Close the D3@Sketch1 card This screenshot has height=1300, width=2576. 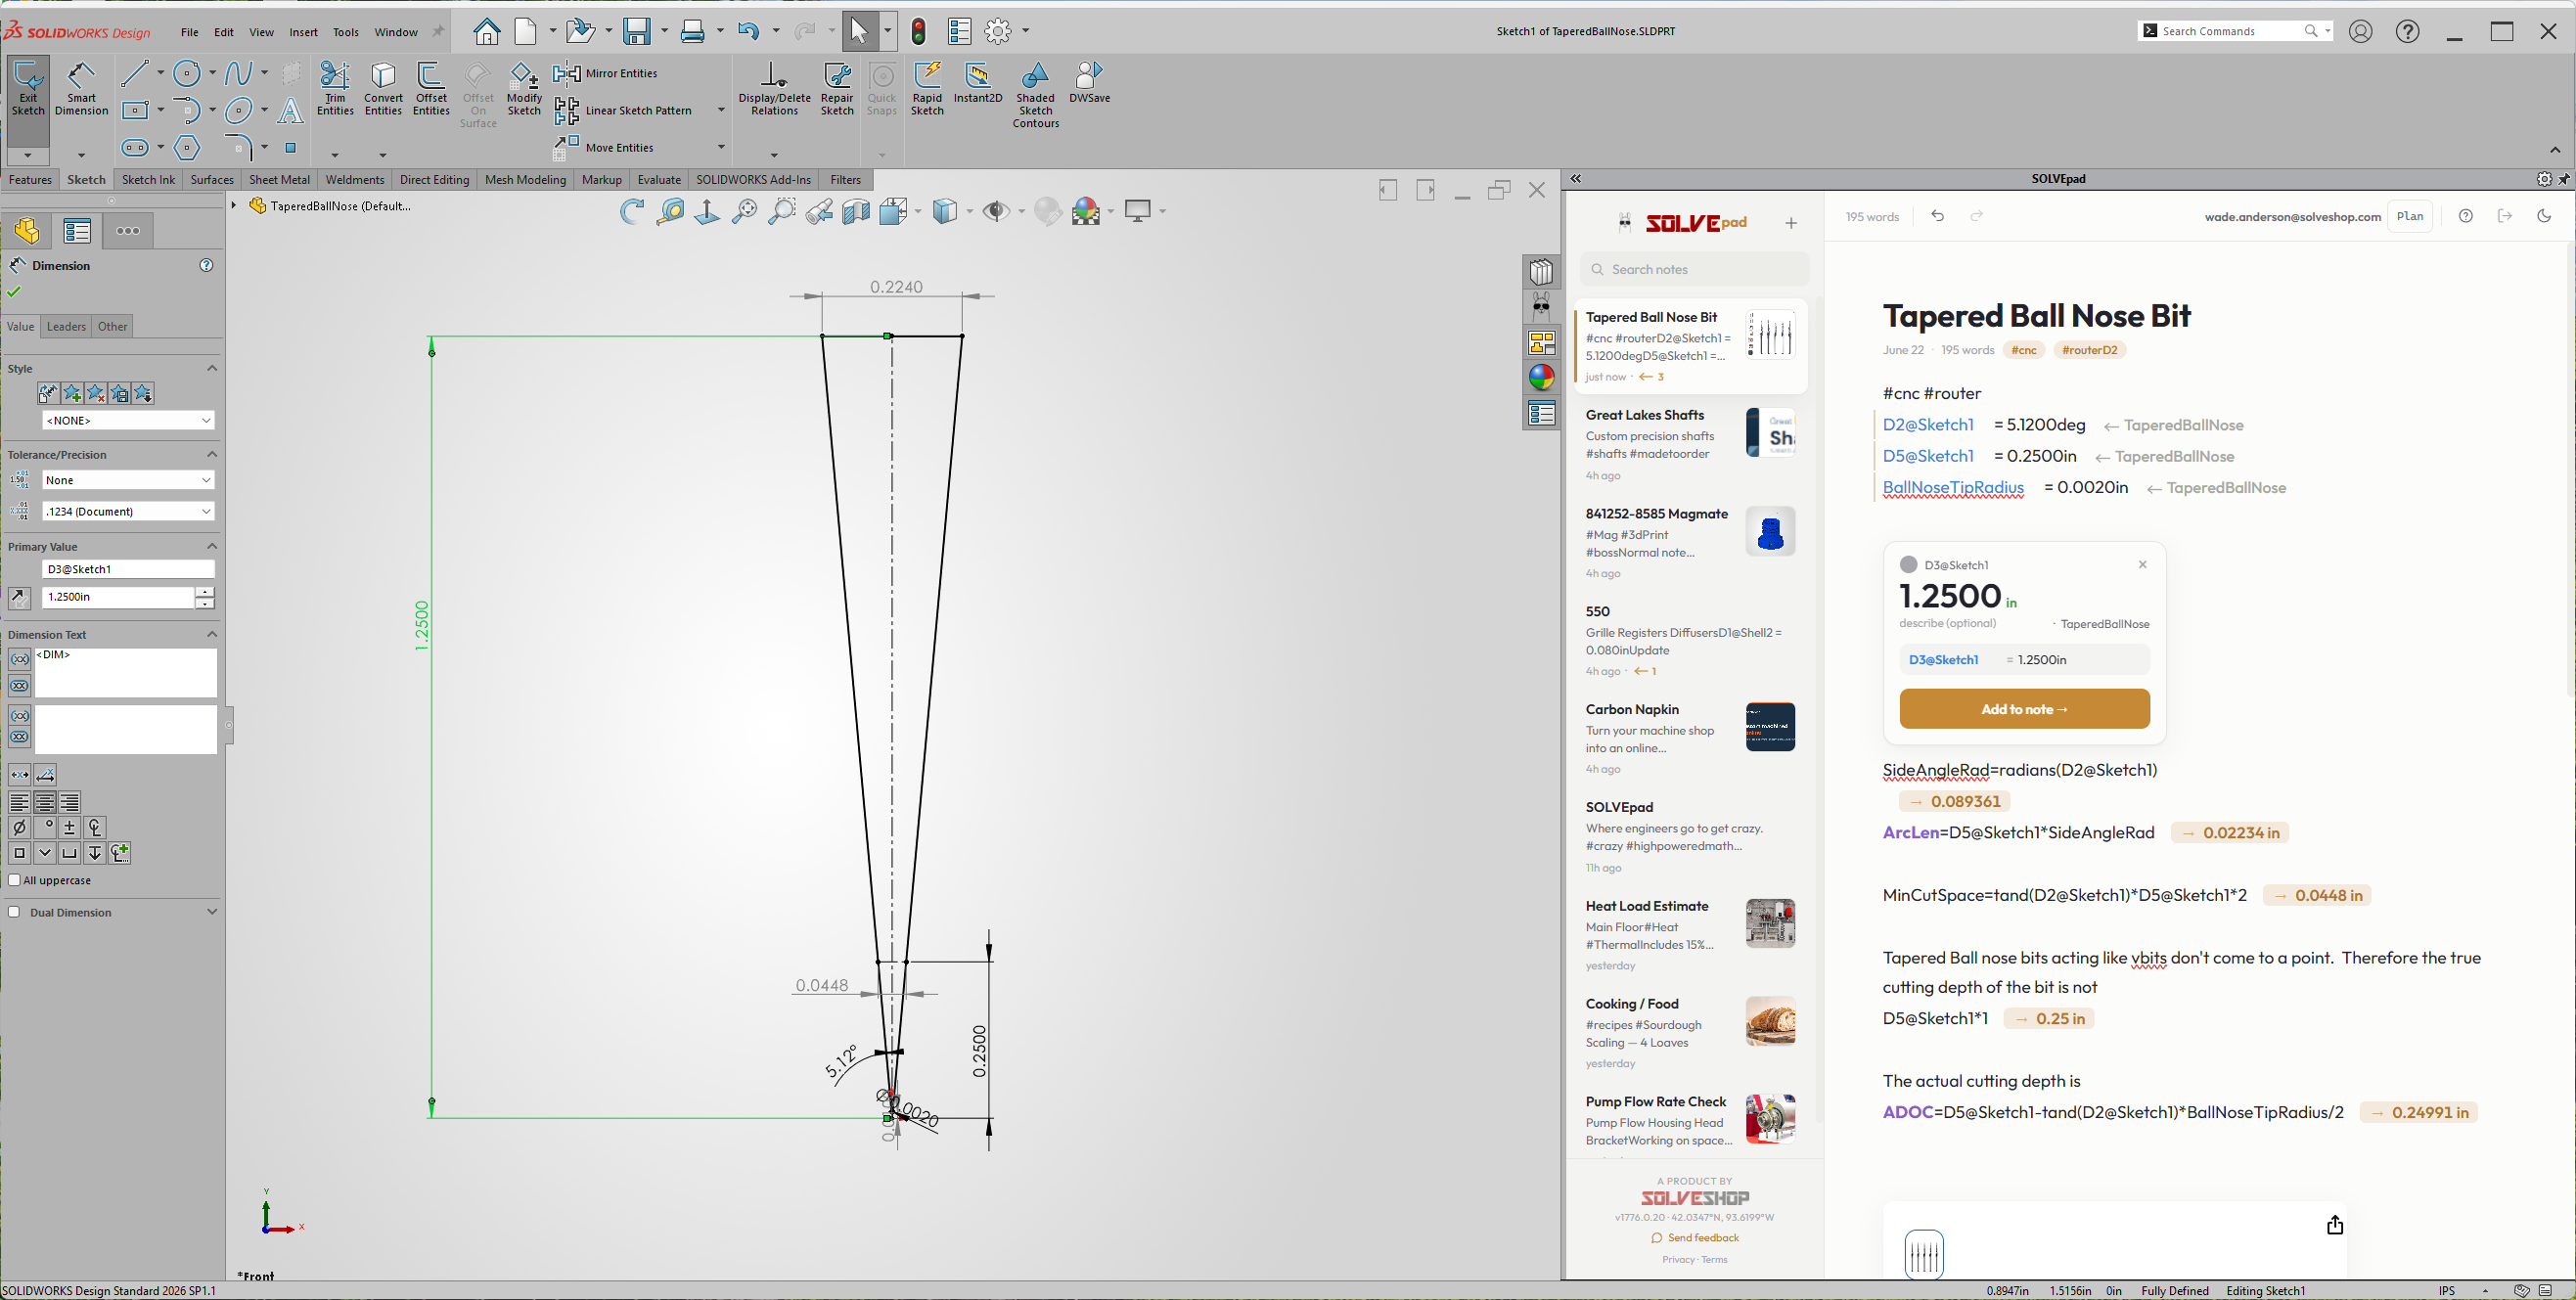point(2143,564)
